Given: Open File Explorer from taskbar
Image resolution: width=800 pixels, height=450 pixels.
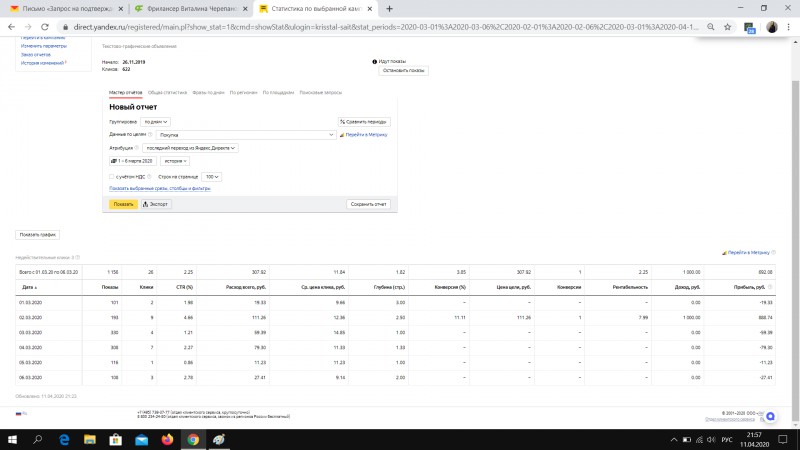Looking at the screenshot, I should tap(90, 439).
